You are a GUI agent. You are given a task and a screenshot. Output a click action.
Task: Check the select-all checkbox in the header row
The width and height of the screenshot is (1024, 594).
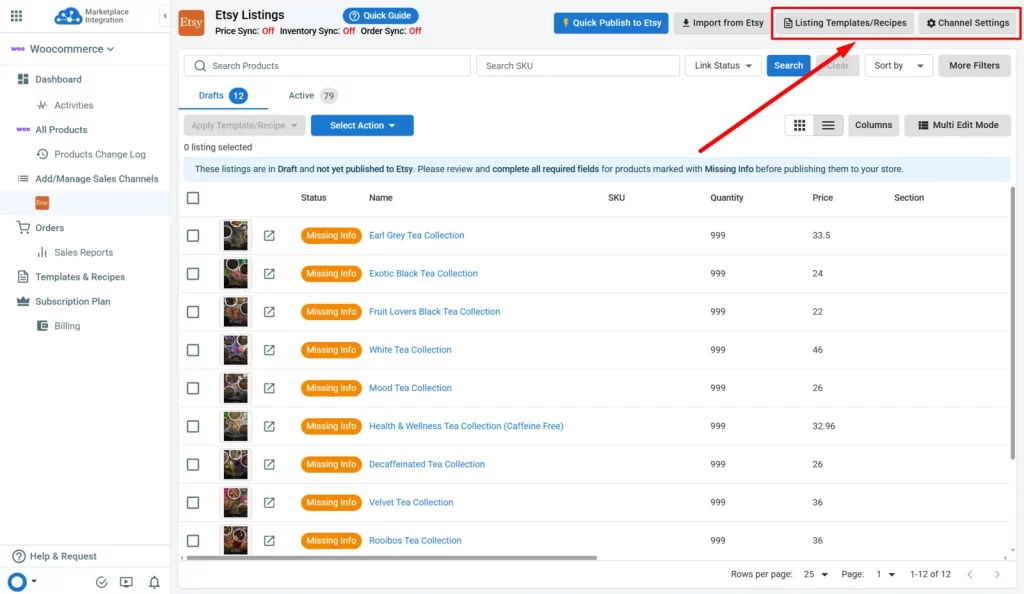click(x=193, y=197)
